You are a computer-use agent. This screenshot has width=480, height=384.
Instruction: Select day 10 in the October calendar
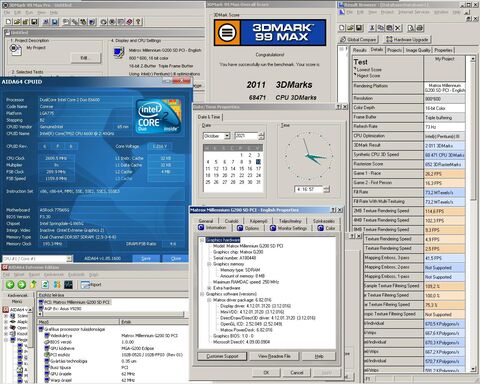[258, 162]
